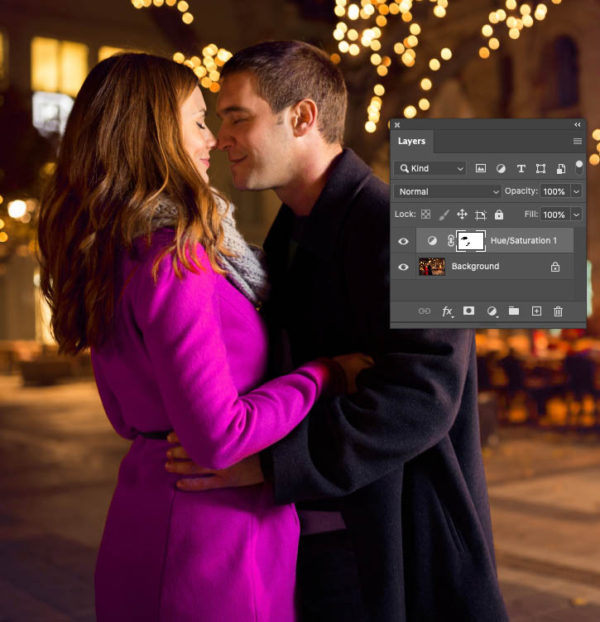This screenshot has height=622, width=600.
Task: Click Hue/Saturation adjustment layer icon
Action: [432, 240]
